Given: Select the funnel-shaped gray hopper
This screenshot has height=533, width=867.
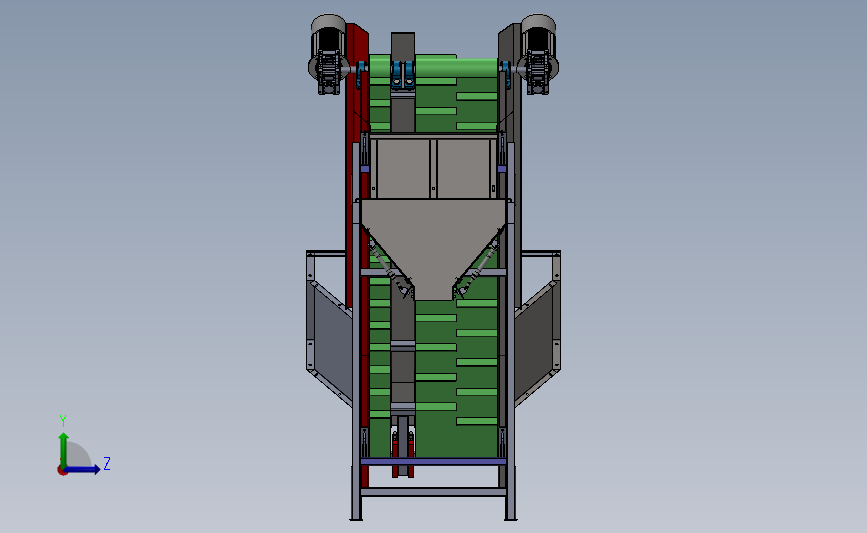Looking at the screenshot, I should point(434,249).
